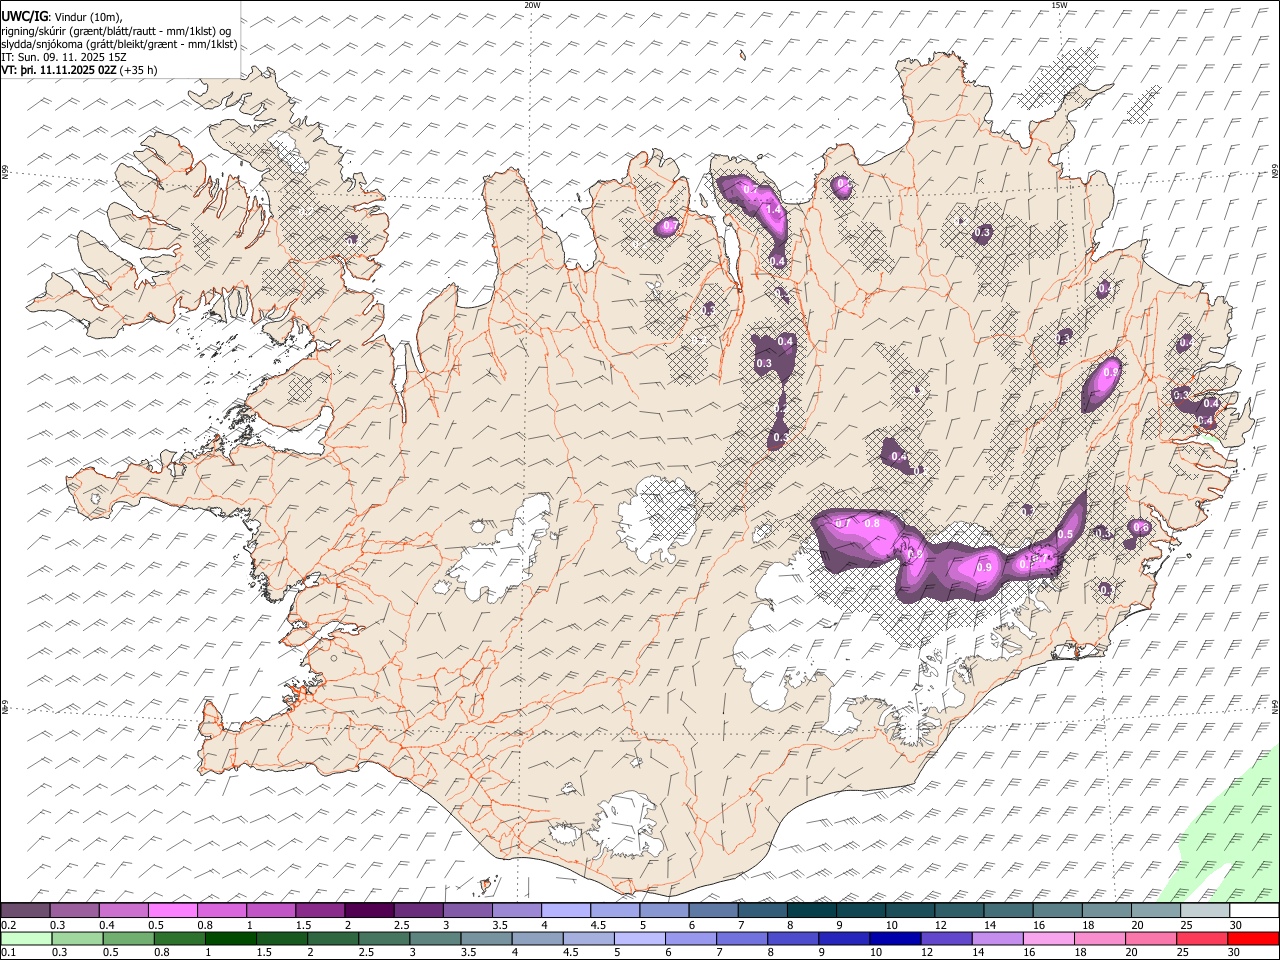Click the pale pink 16 swatch, lower legend
The image size is (1280, 960).
pyautogui.click(x=1050, y=938)
